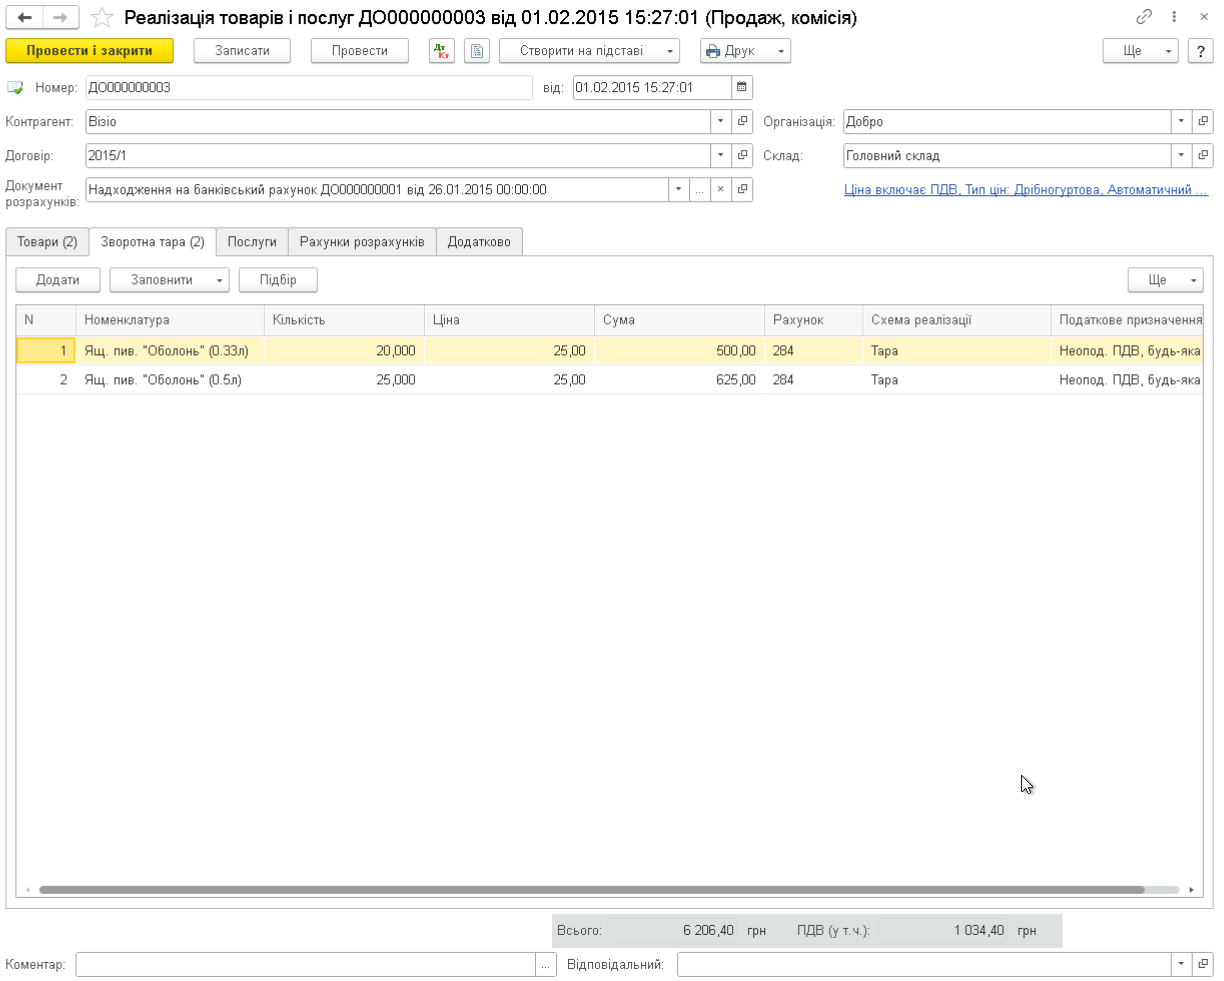The width and height of the screenshot is (1224, 981).
Task: Clear the Документ розрахунків field
Action: click(720, 190)
